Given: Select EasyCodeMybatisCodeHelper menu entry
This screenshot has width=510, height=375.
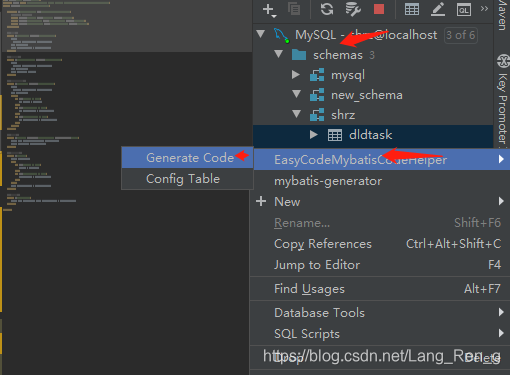Looking at the screenshot, I should click(381, 159).
